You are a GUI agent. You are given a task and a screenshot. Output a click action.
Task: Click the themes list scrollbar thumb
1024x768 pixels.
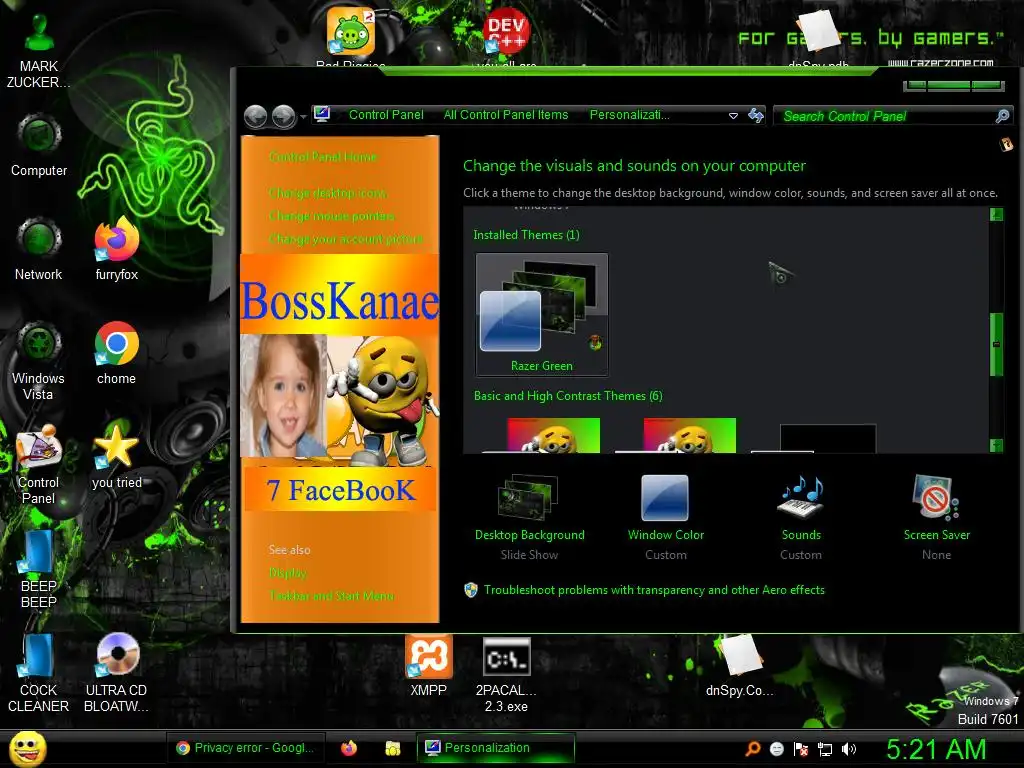996,344
